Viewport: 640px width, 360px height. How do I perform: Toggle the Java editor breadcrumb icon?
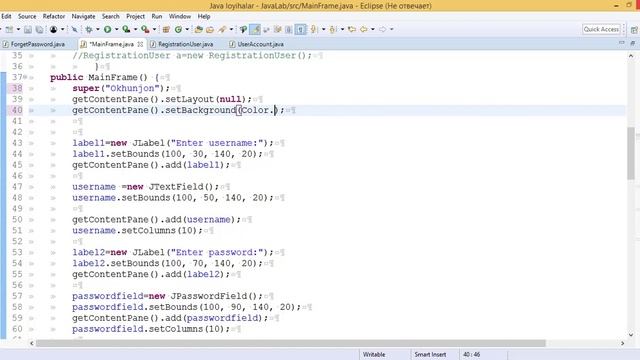(244, 29)
